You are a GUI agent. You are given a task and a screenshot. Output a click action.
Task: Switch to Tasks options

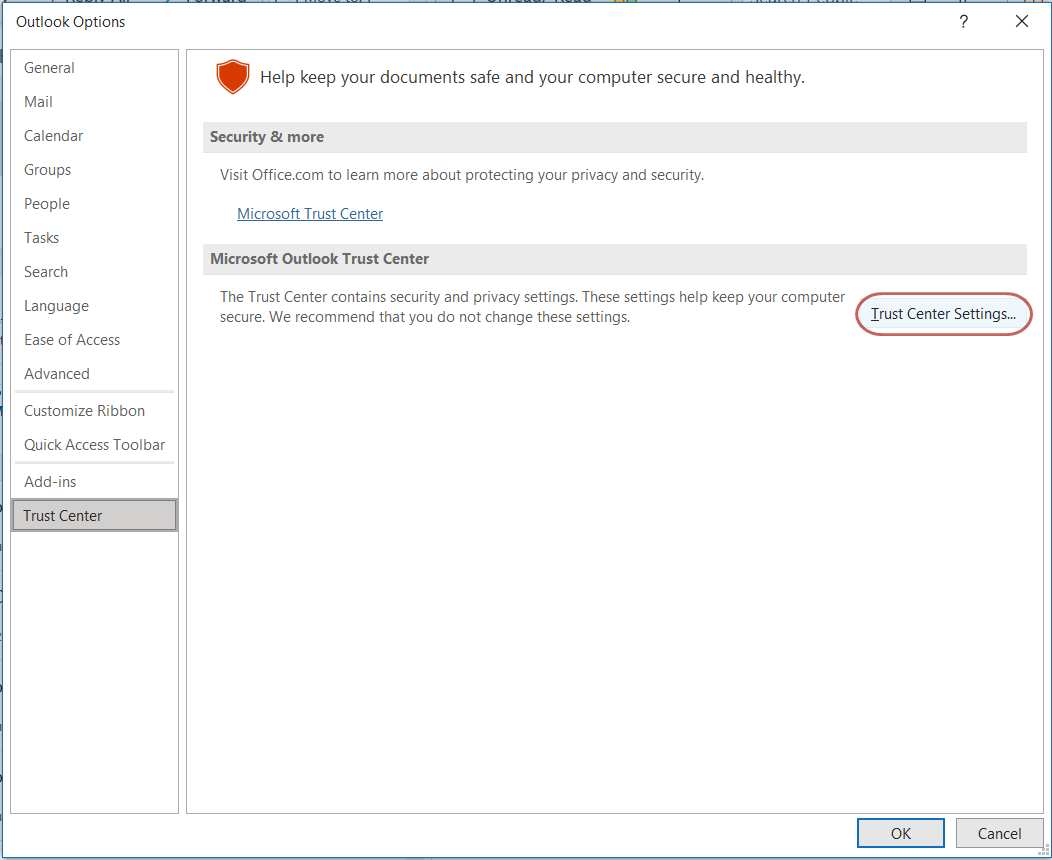[95, 238]
